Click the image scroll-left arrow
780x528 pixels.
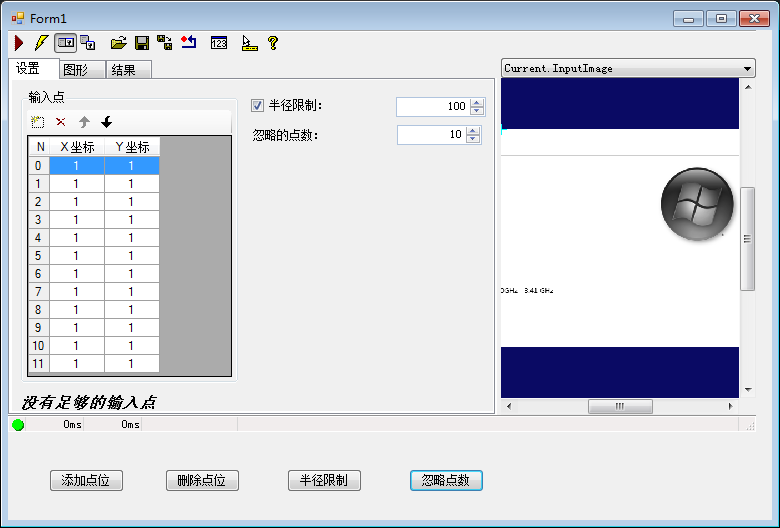point(508,407)
